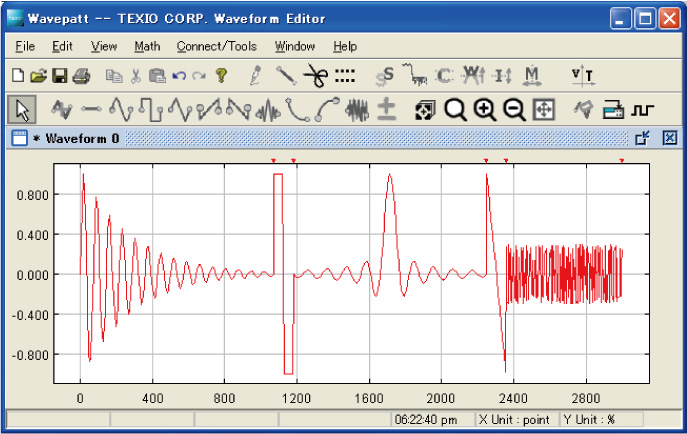Select the freehand pencil draw tool

[255, 75]
